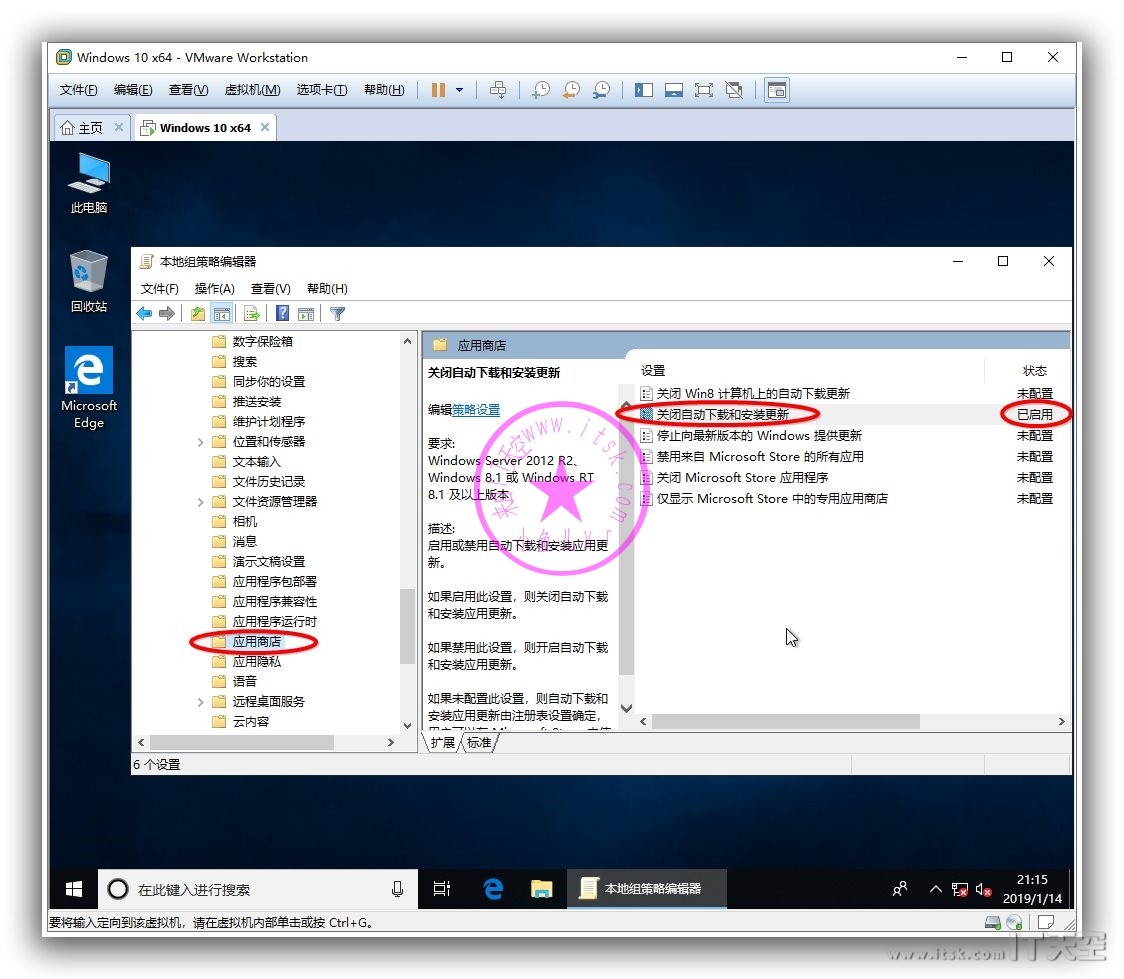Image resolution: width=1124 pixels, height=979 pixels.
Task: Open Task View from the taskbar
Action: (442, 889)
